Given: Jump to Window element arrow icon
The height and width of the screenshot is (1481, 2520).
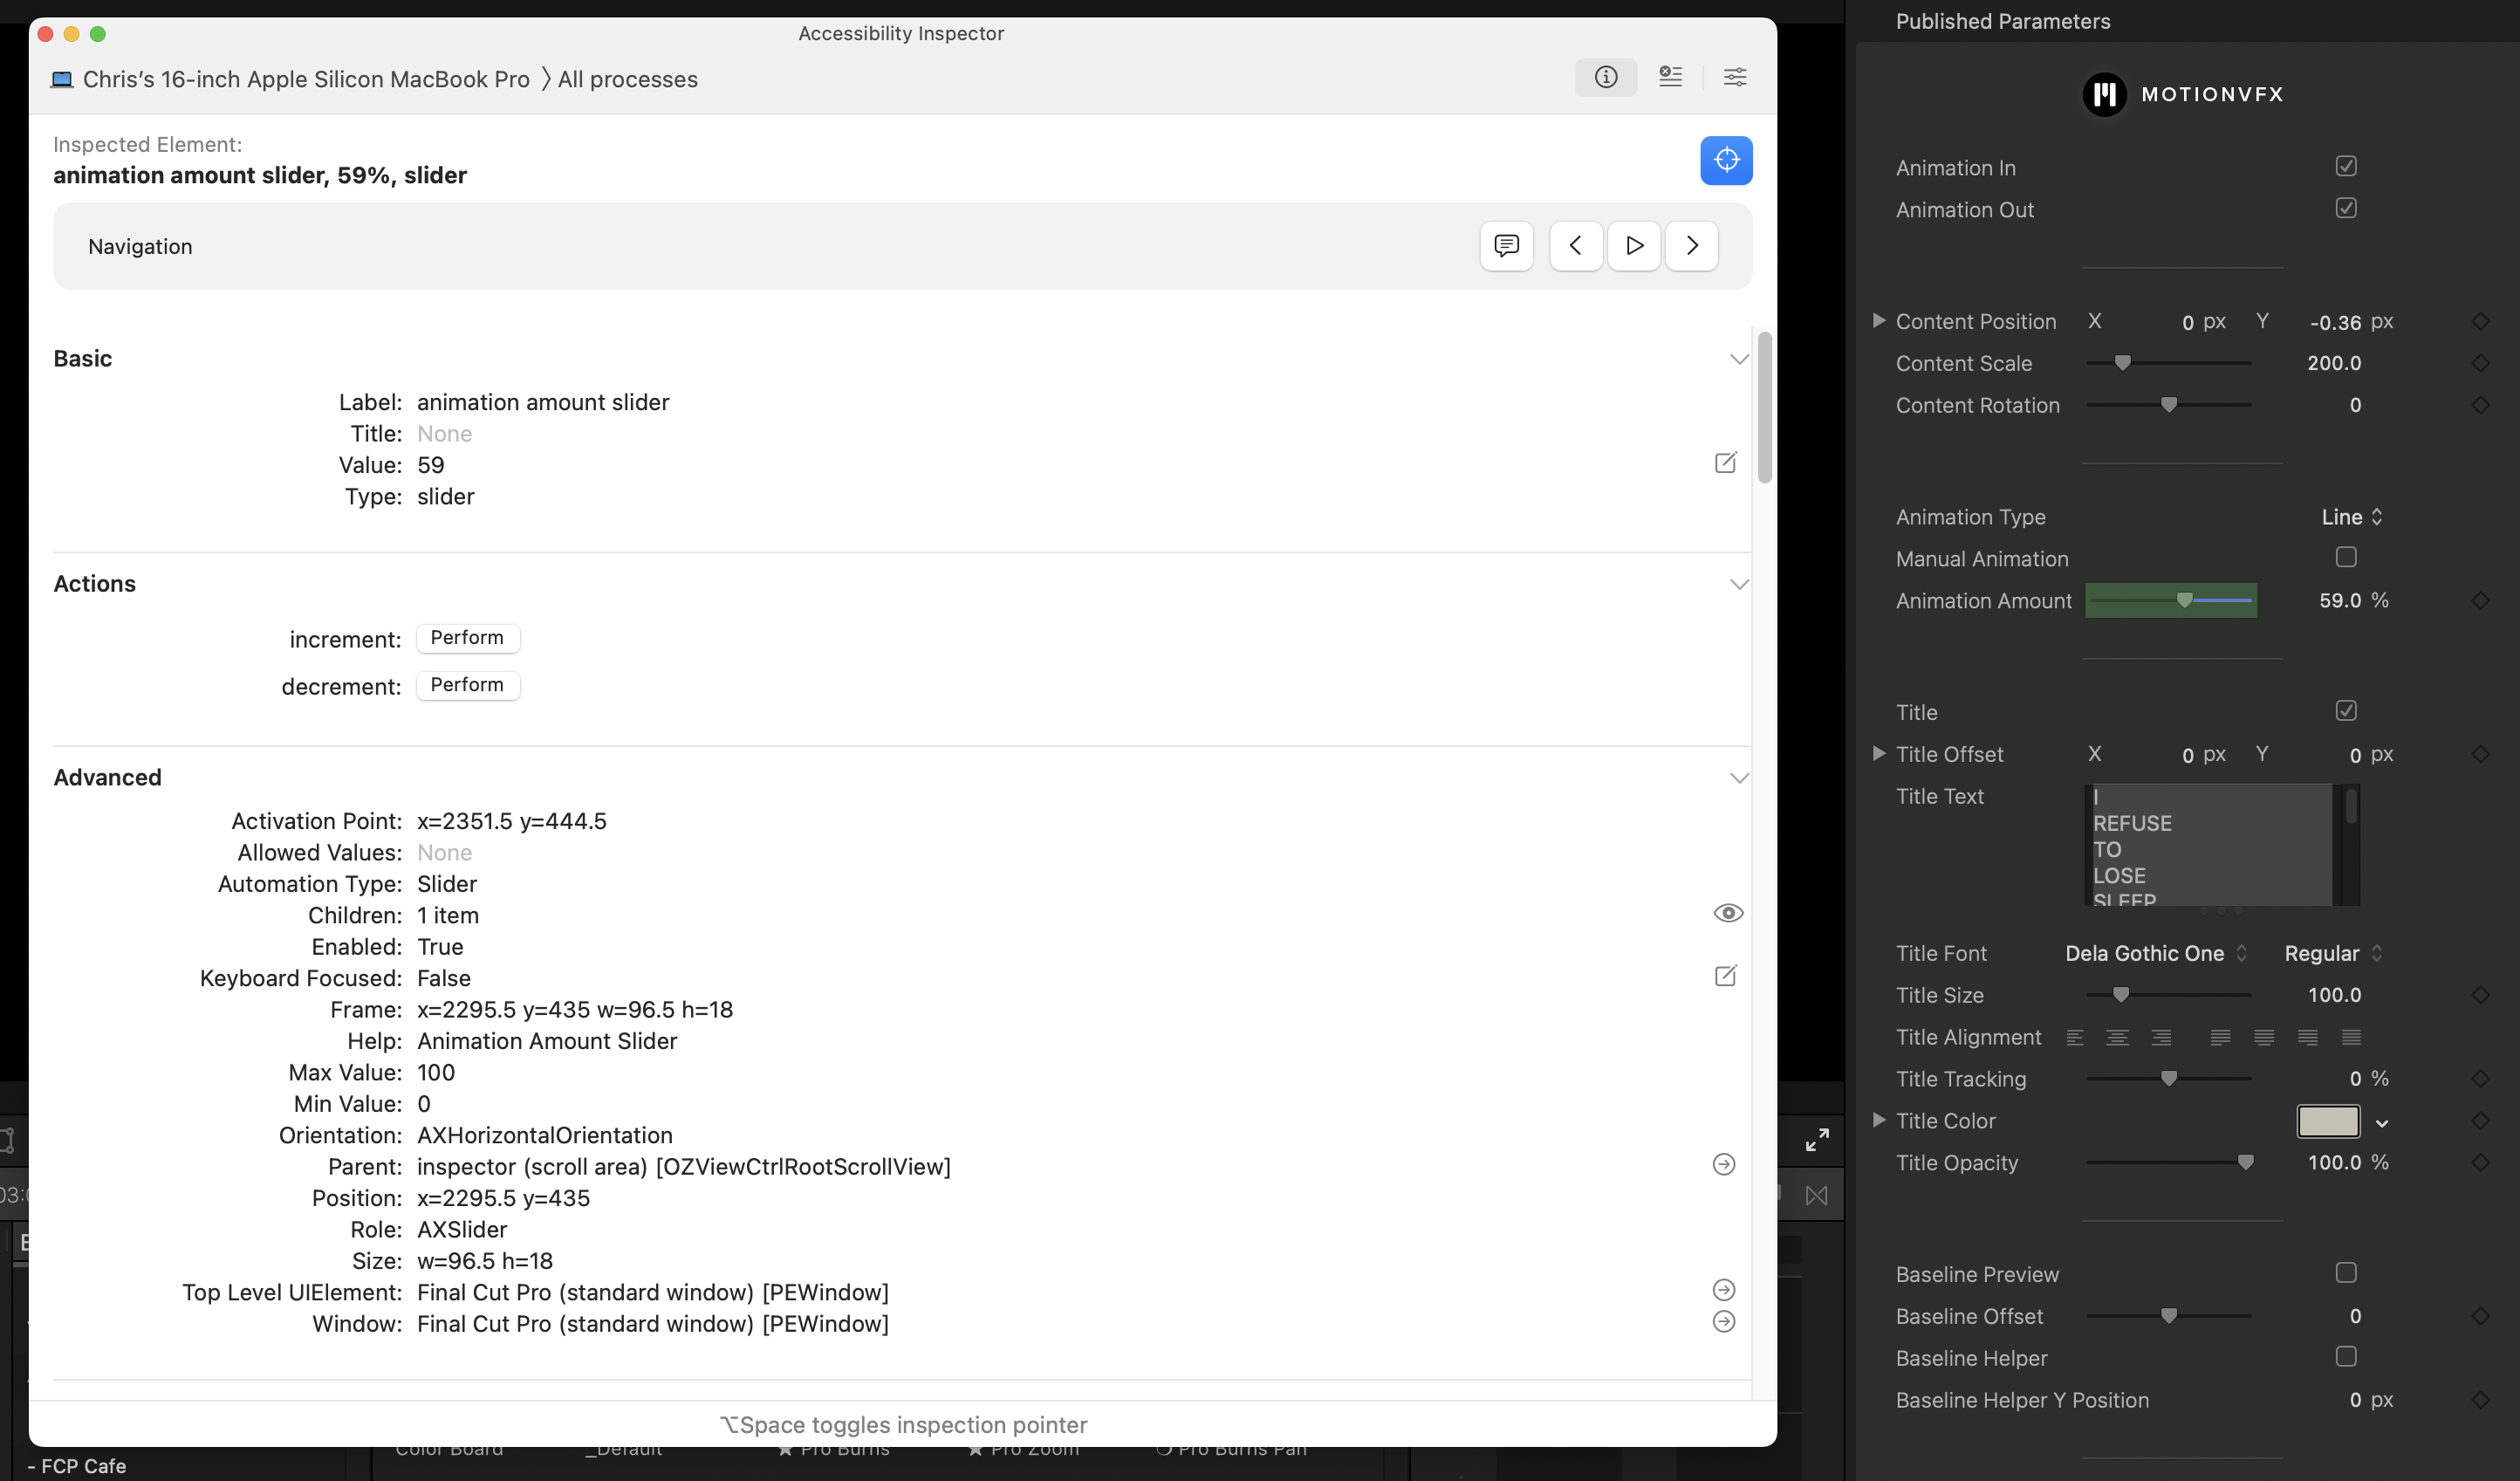Looking at the screenshot, I should tap(1724, 1322).
